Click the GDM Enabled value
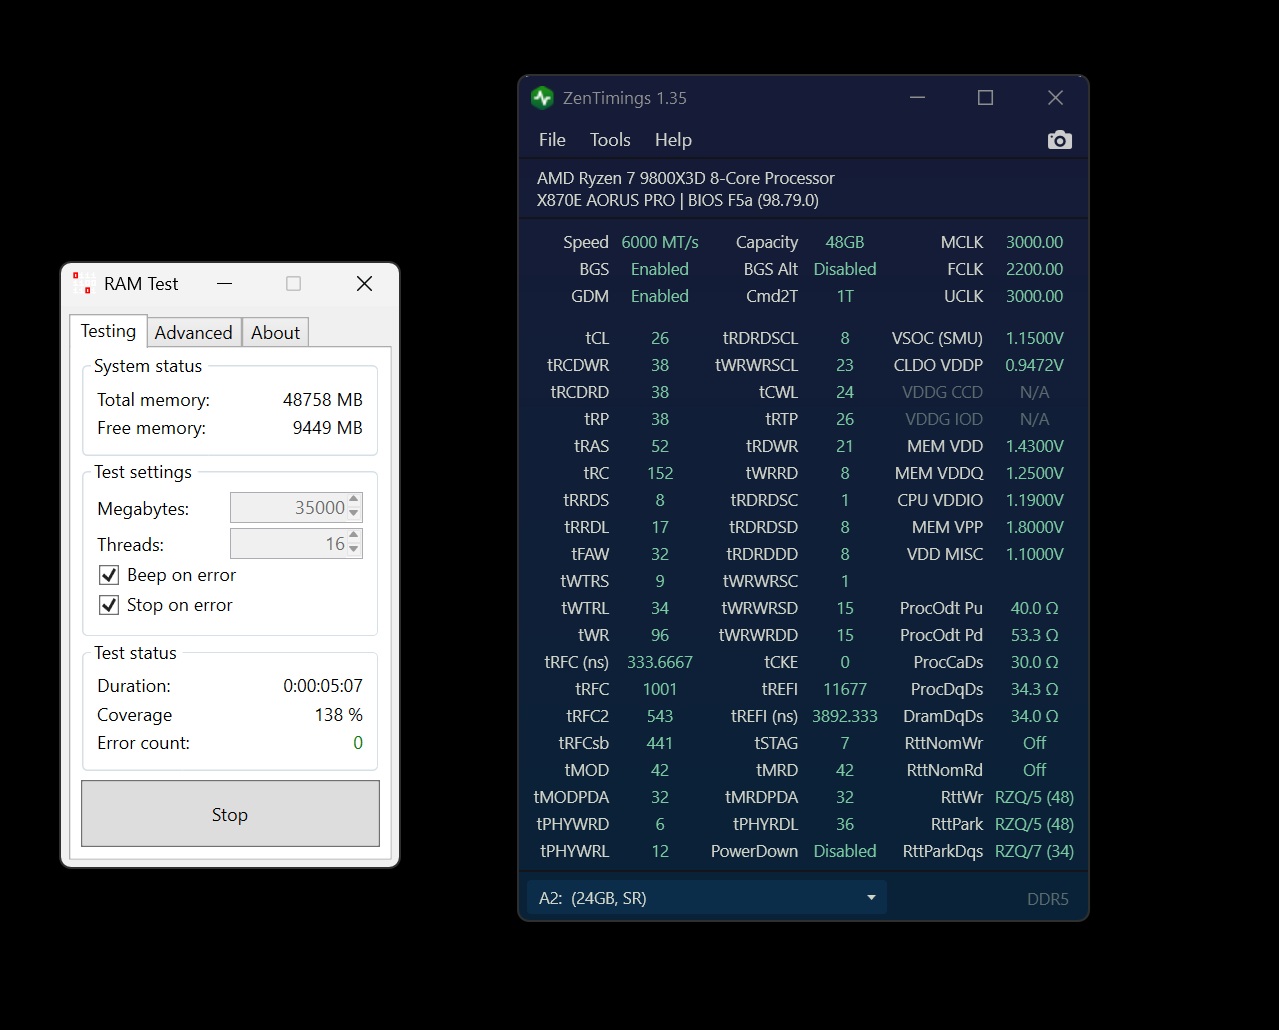 (x=660, y=296)
